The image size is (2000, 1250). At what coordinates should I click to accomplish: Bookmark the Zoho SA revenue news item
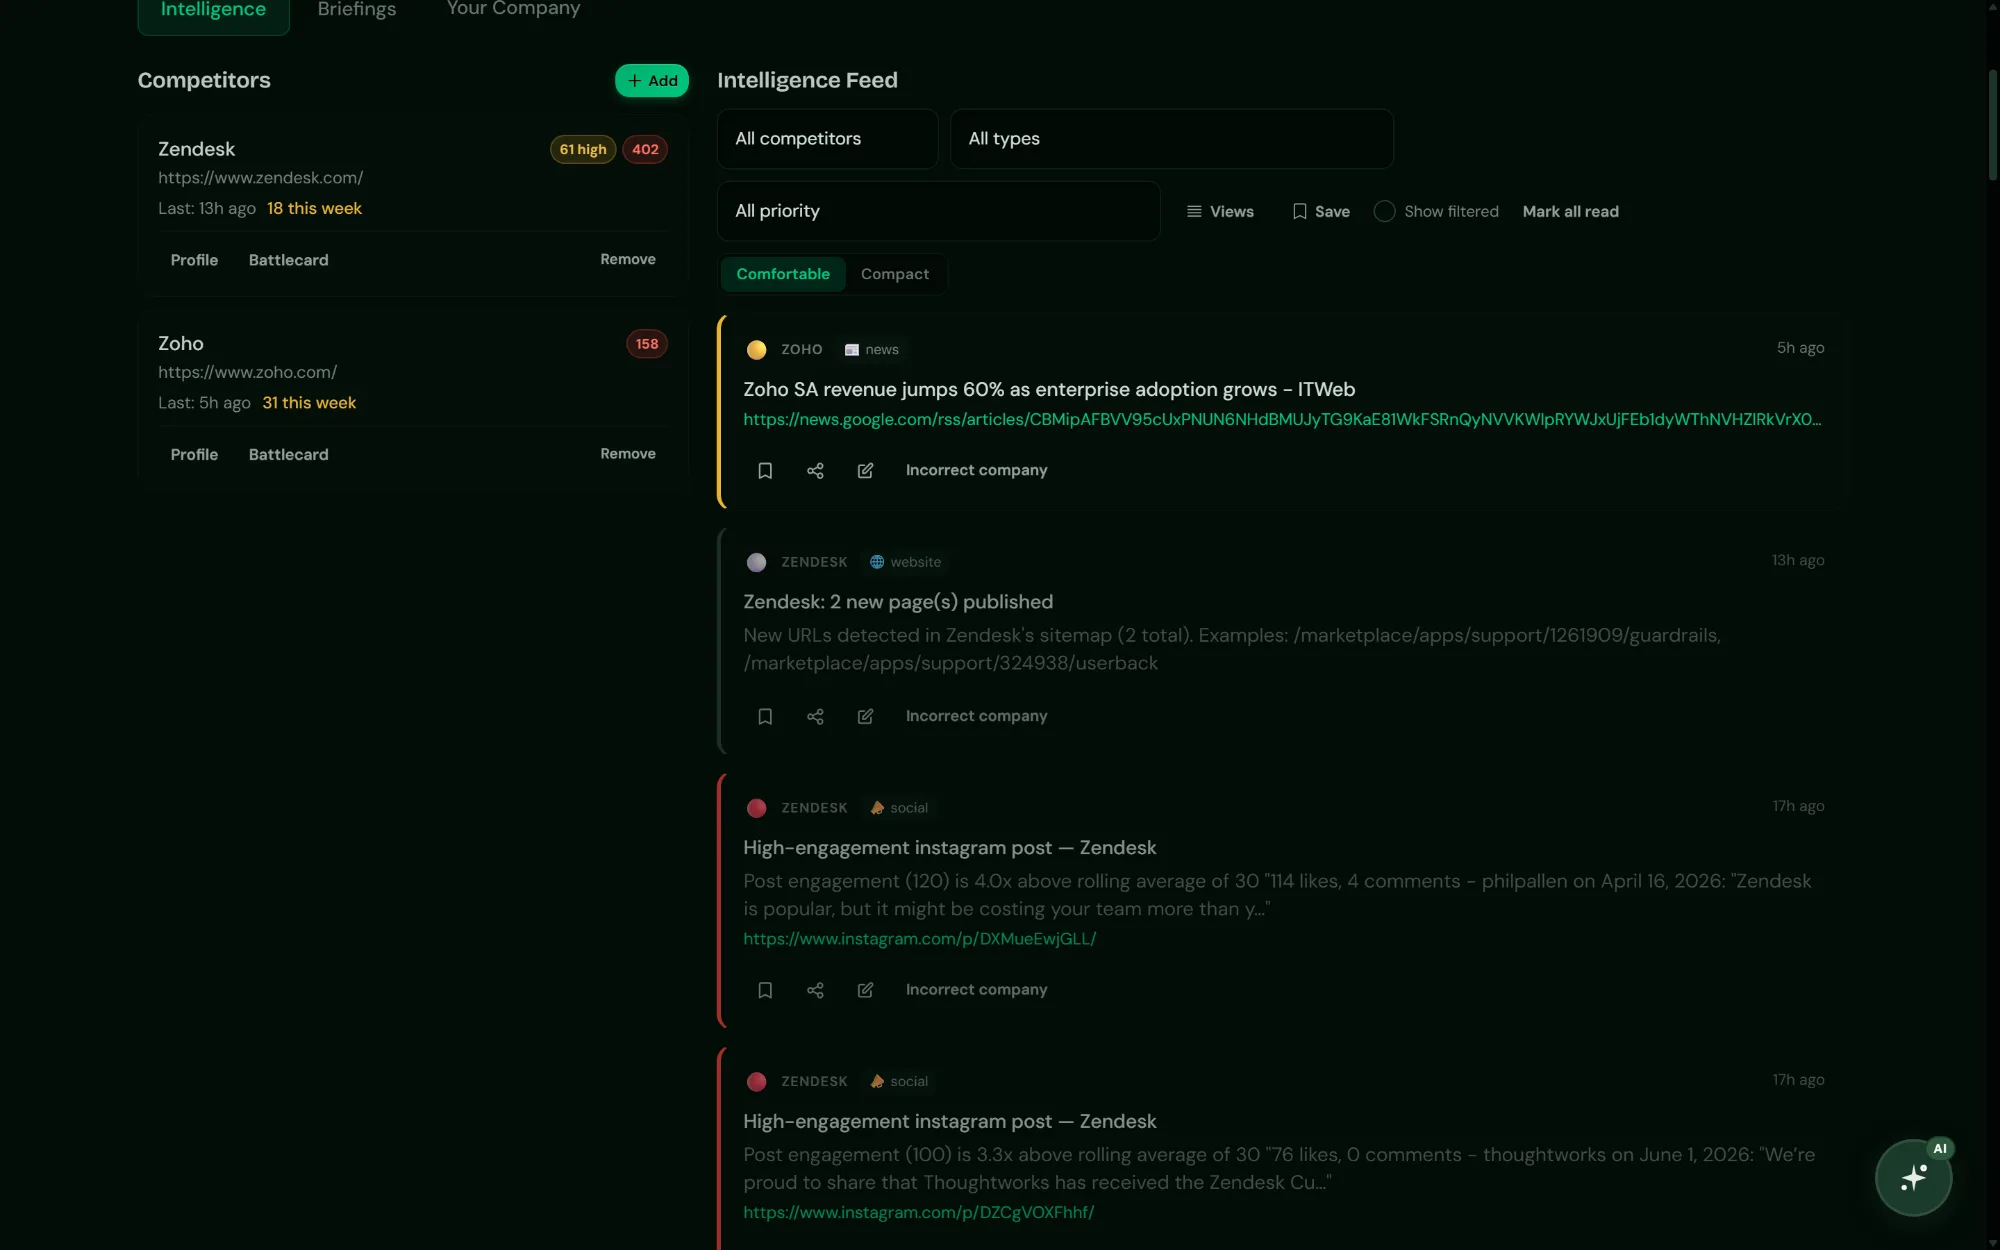[765, 470]
